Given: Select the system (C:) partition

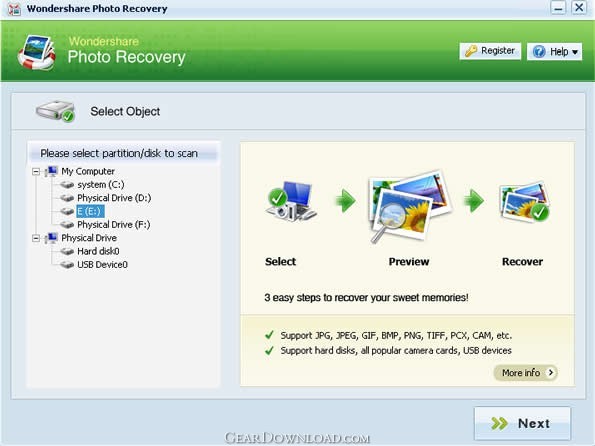Looking at the screenshot, I should tap(101, 184).
